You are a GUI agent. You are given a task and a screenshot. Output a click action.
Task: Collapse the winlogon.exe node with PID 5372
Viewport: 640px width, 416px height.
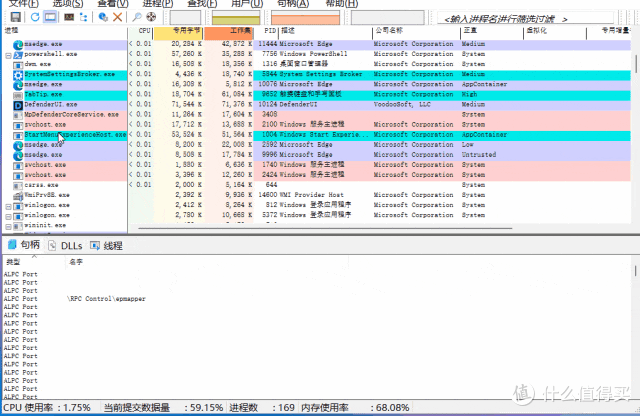[x=8, y=216]
